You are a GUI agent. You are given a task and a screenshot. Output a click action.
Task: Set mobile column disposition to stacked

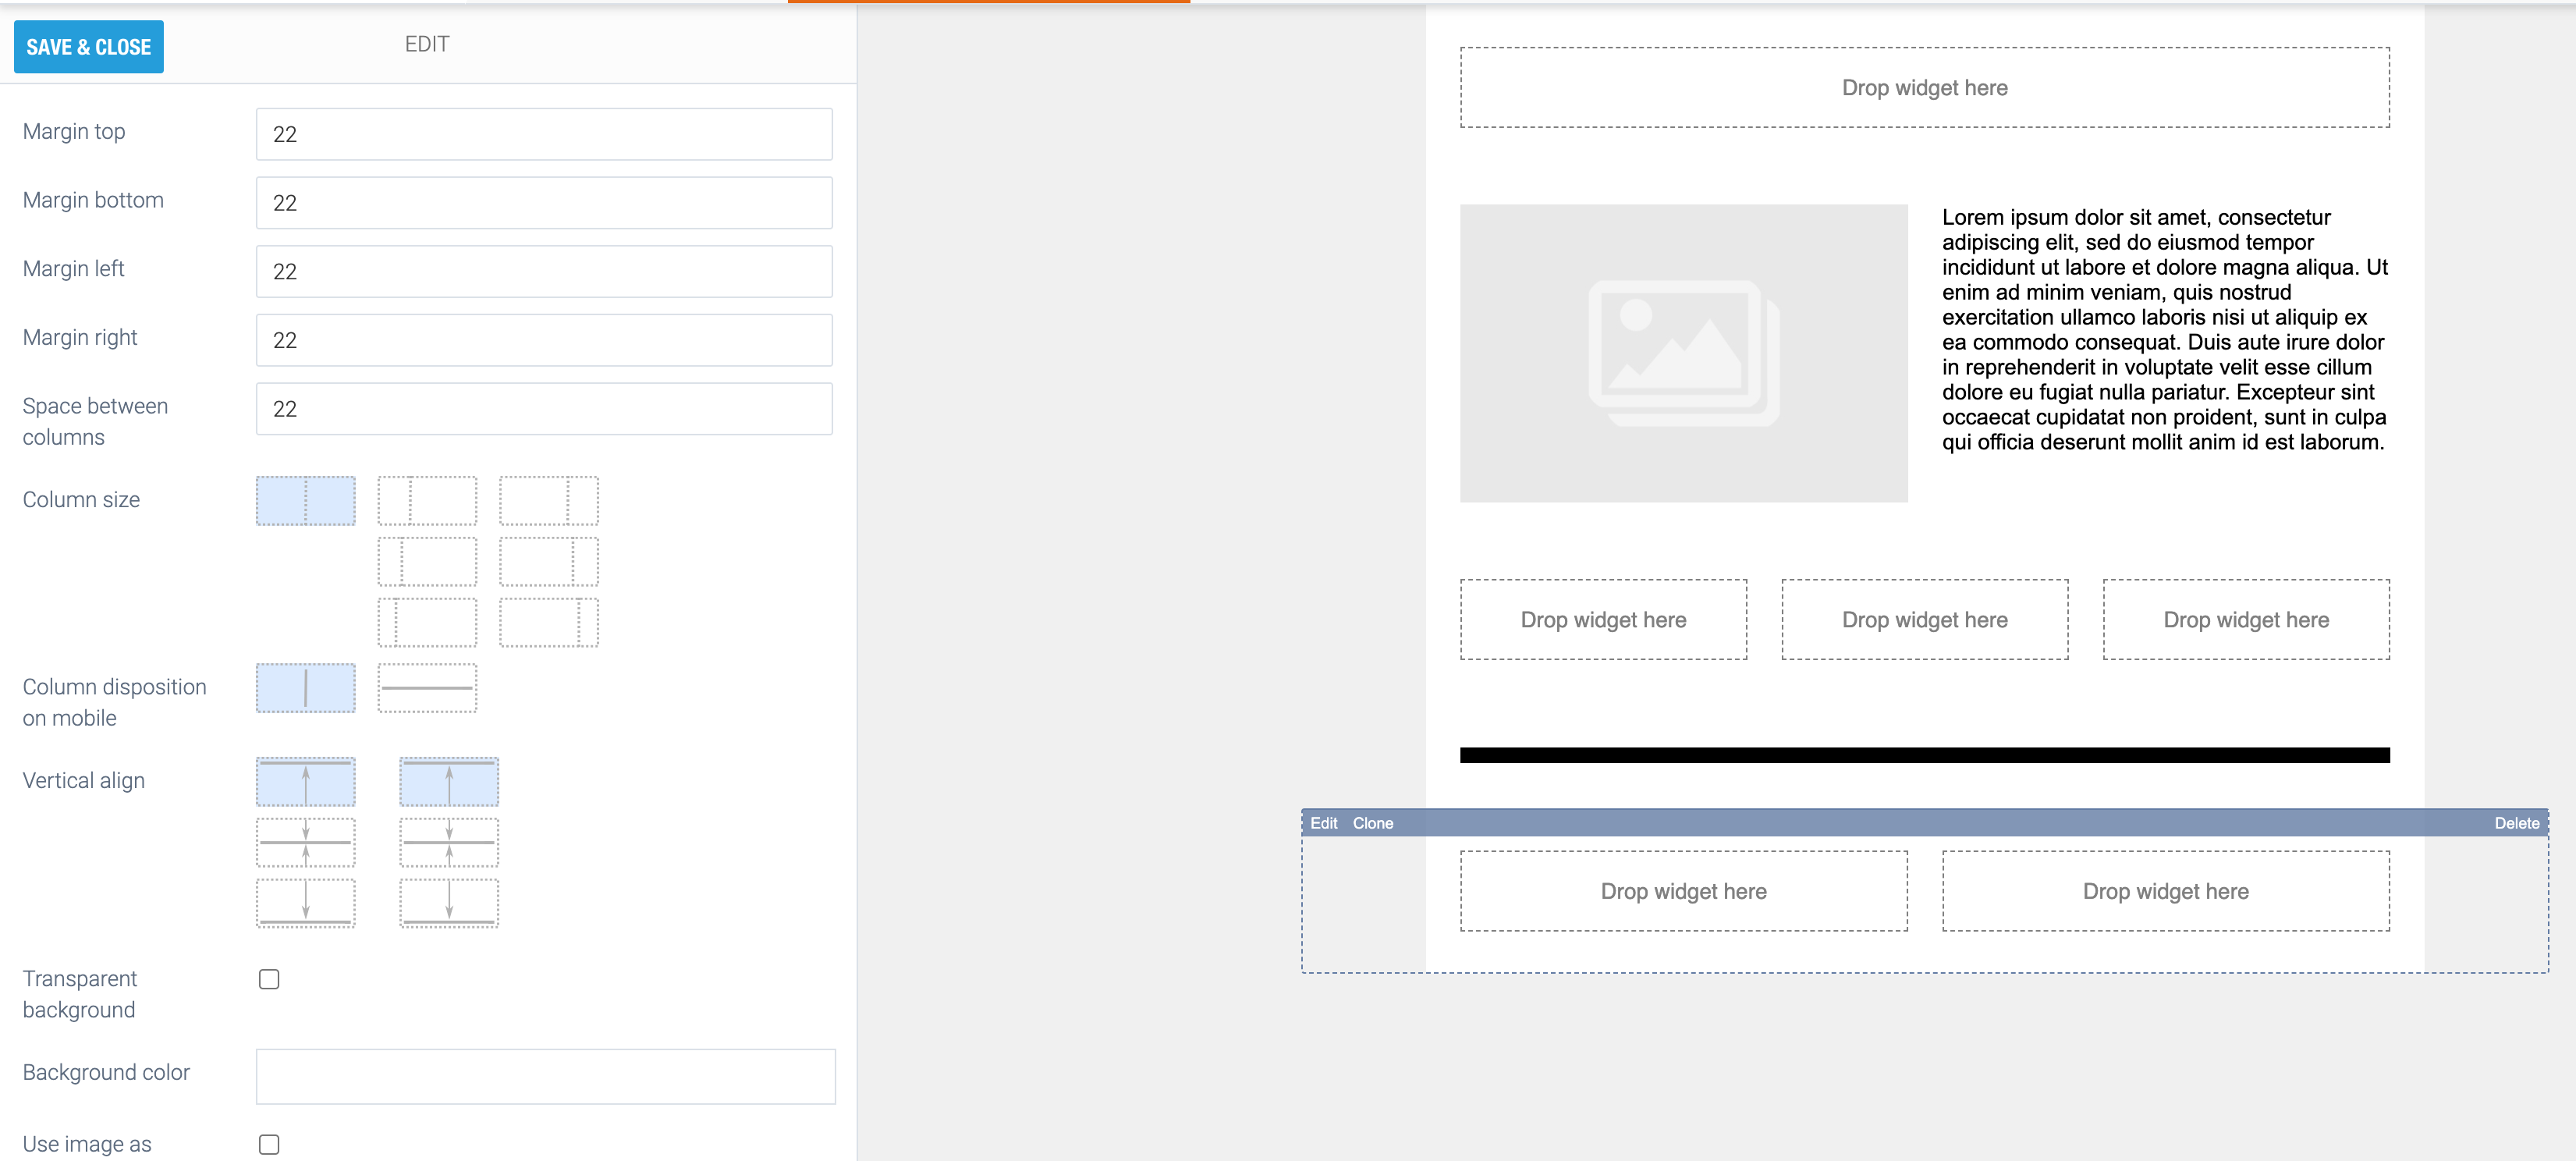tap(427, 688)
